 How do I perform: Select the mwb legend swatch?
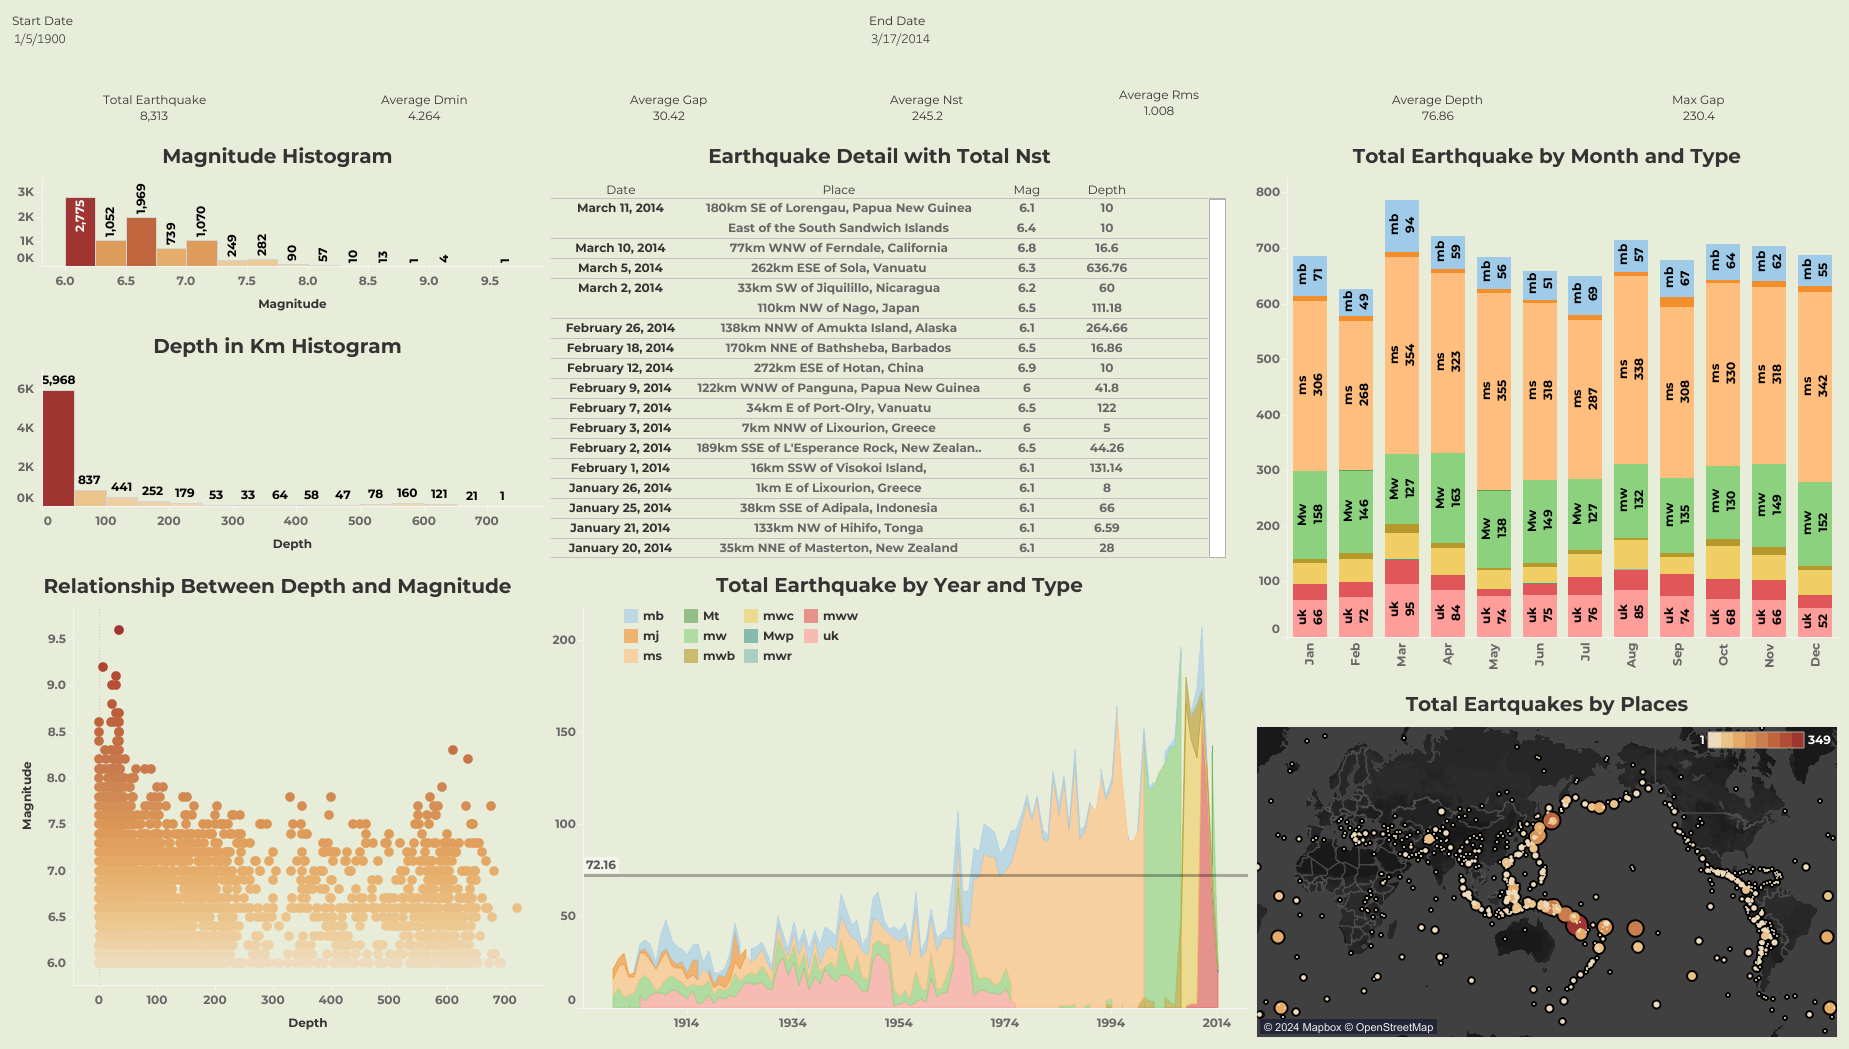[691, 656]
